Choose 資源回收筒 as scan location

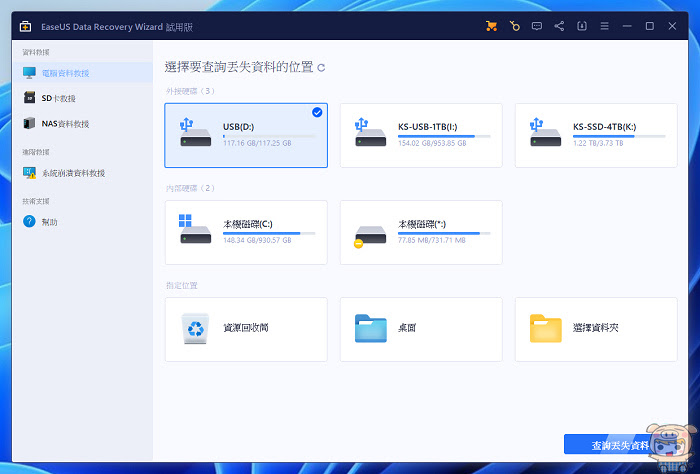246,329
